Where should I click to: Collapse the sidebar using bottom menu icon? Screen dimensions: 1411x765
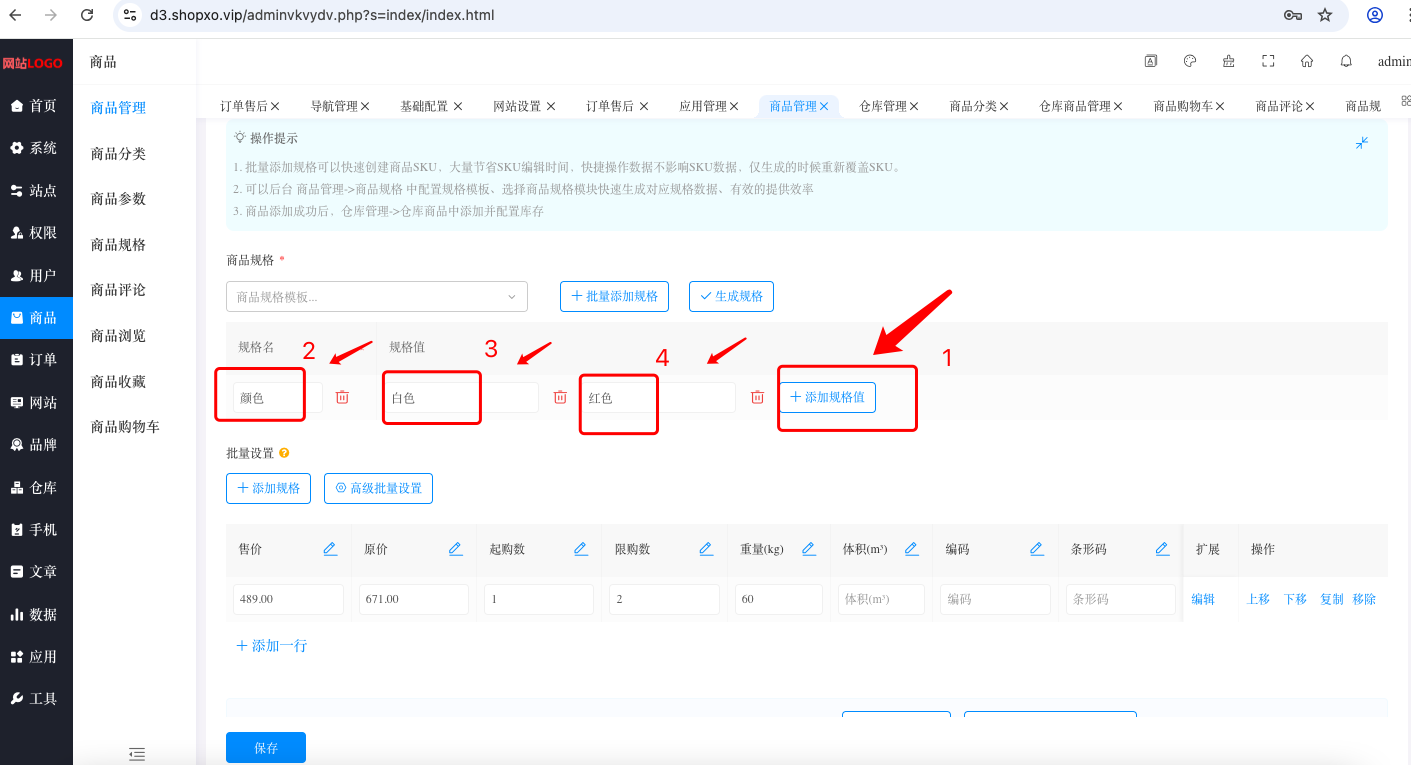point(137,753)
